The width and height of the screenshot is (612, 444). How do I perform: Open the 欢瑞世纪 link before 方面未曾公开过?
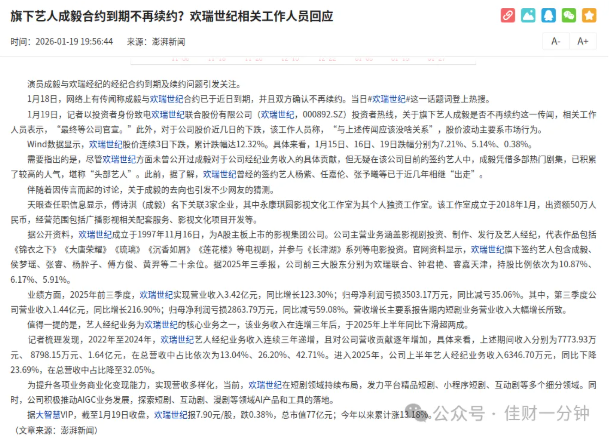point(119,159)
